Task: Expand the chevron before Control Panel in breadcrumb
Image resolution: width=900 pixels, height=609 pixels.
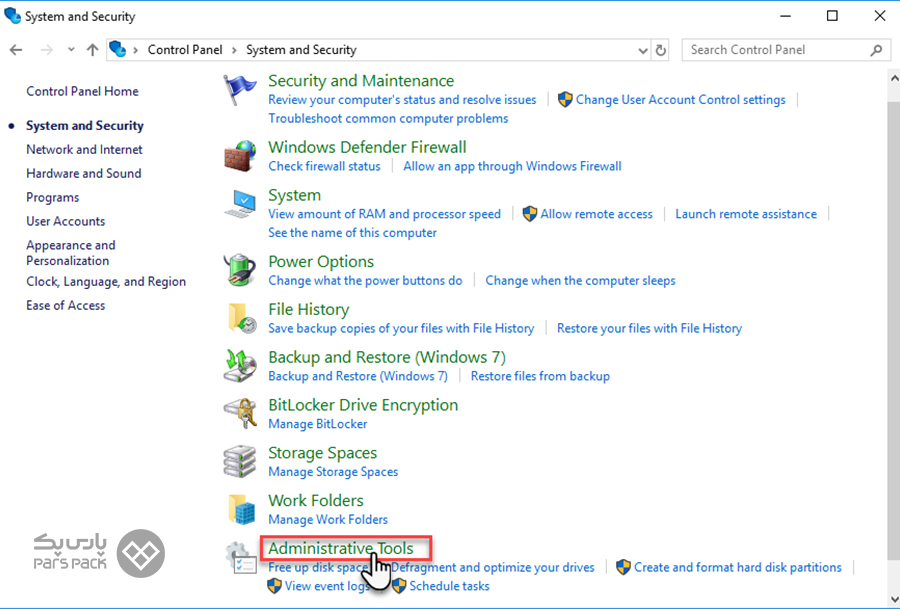Action: coord(136,51)
